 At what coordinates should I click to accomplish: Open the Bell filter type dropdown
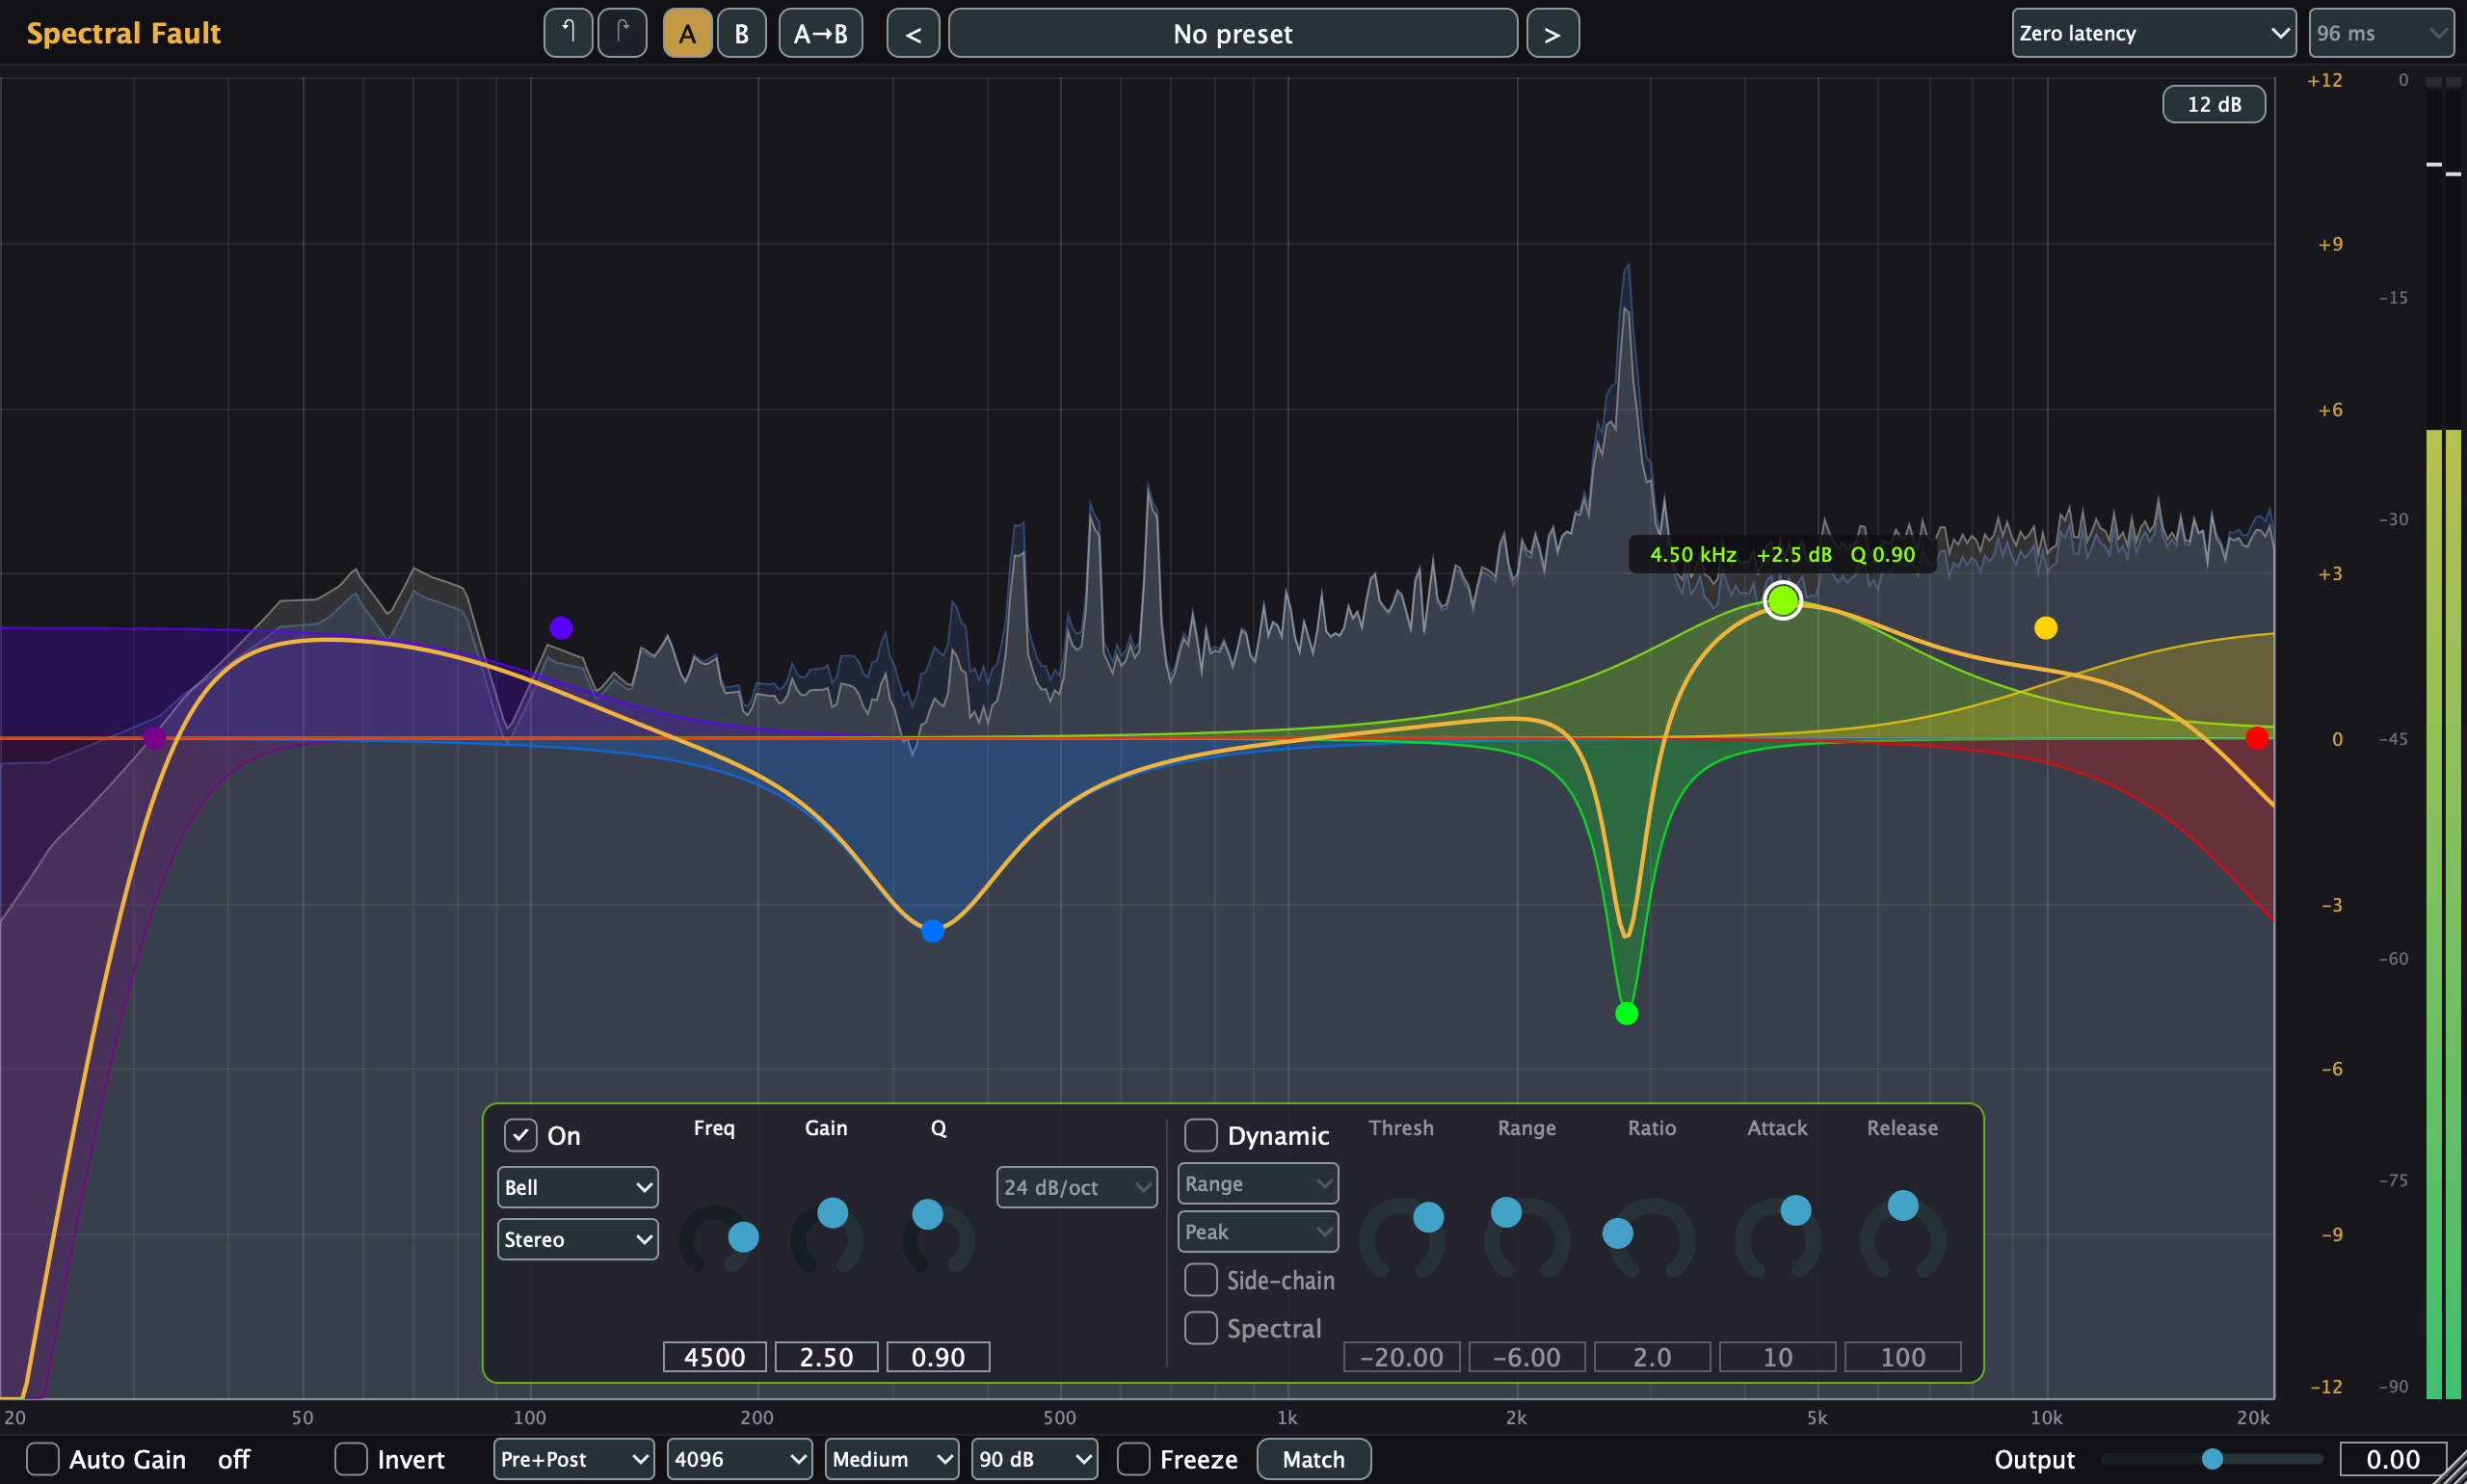(x=577, y=1187)
